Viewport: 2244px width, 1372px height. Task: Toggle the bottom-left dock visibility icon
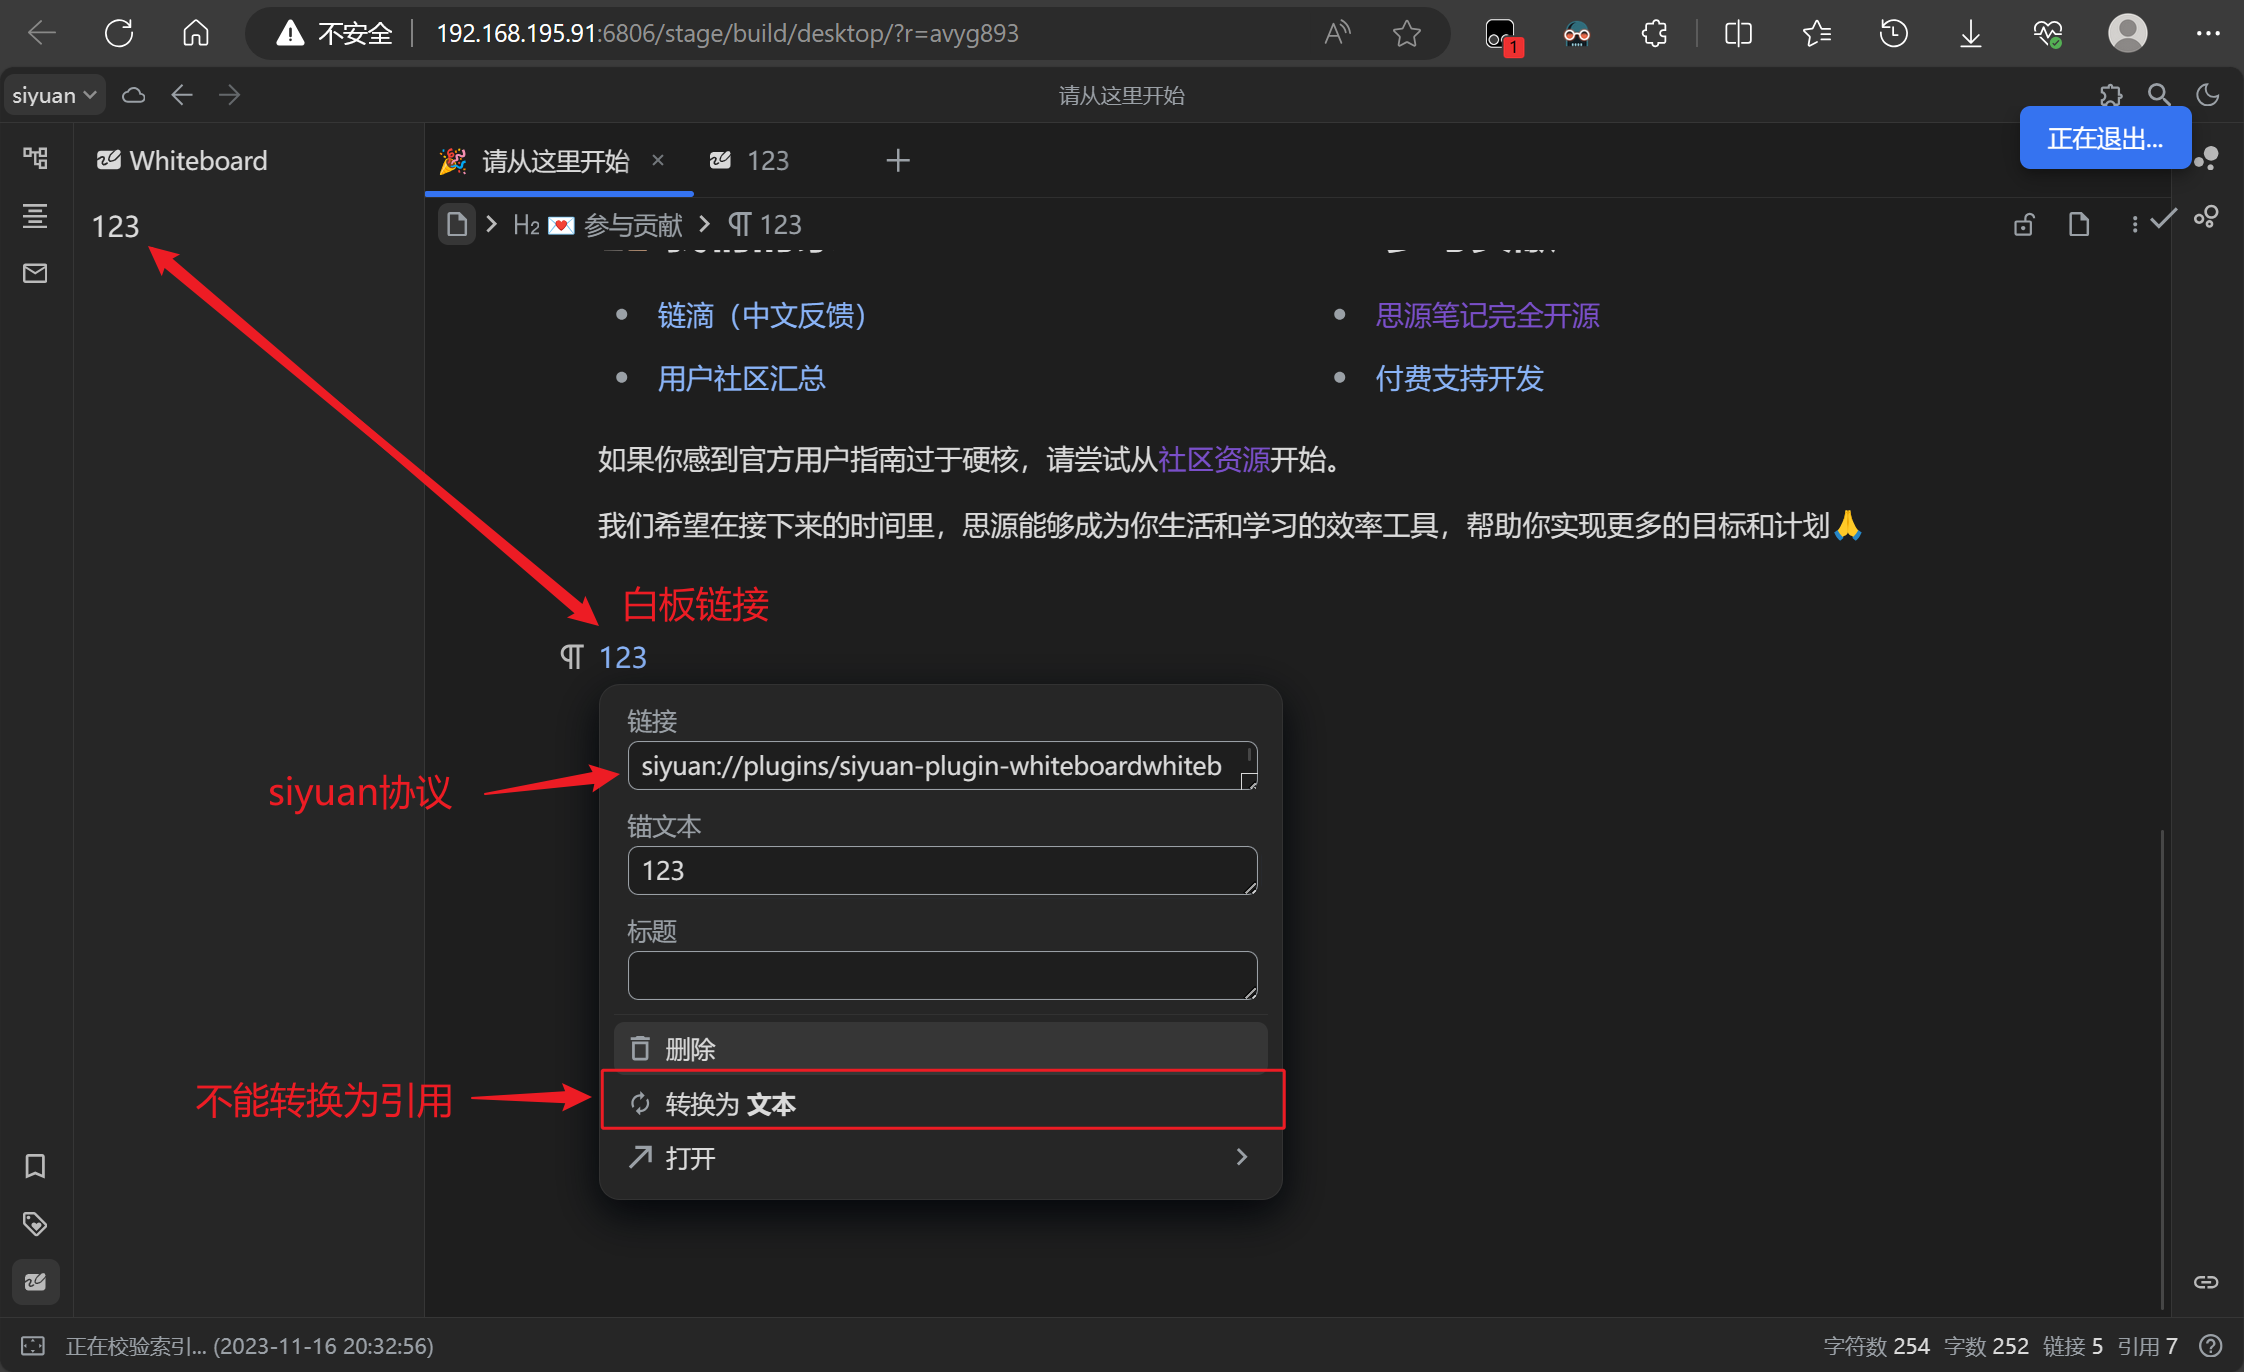click(x=33, y=1346)
